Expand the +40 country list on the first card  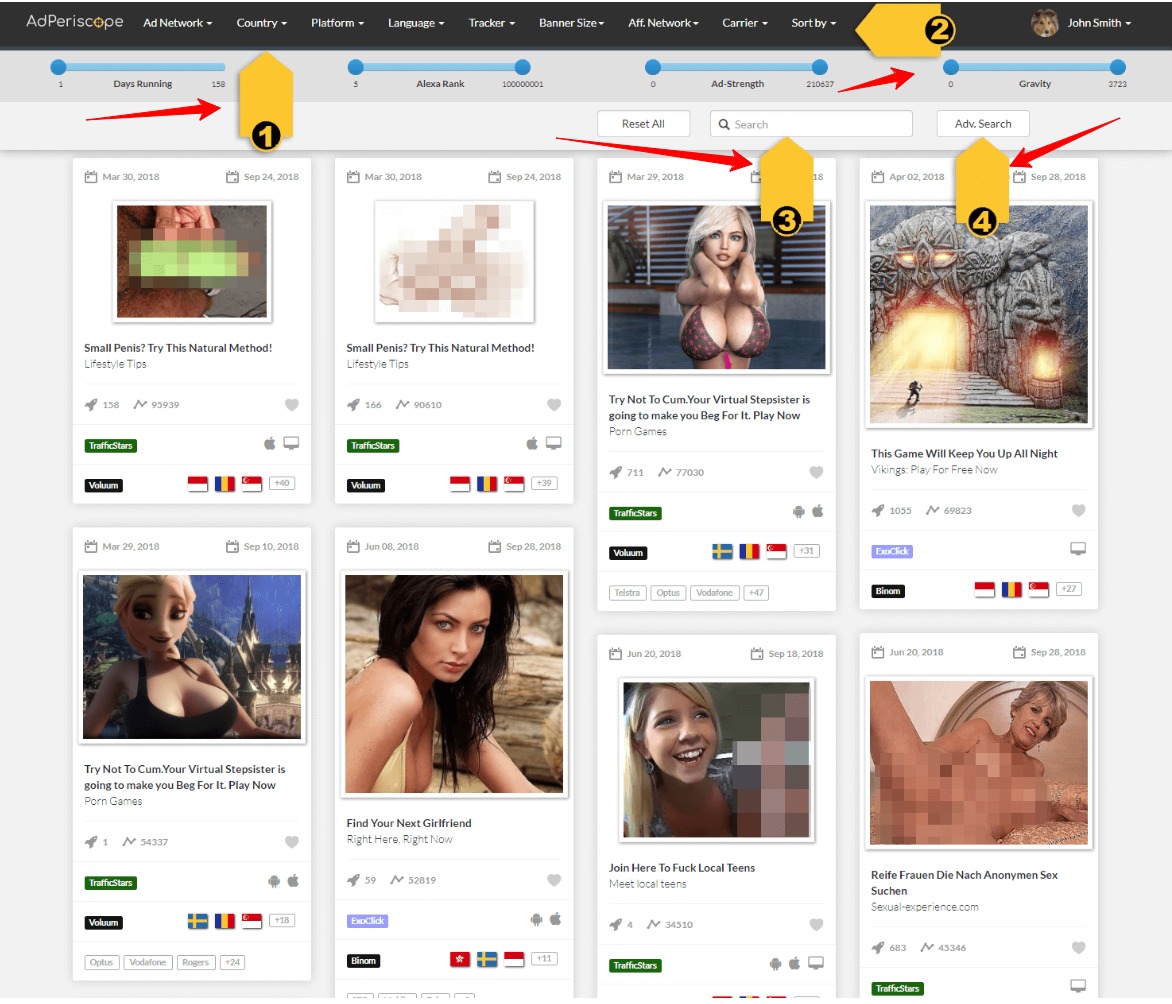tap(281, 482)
